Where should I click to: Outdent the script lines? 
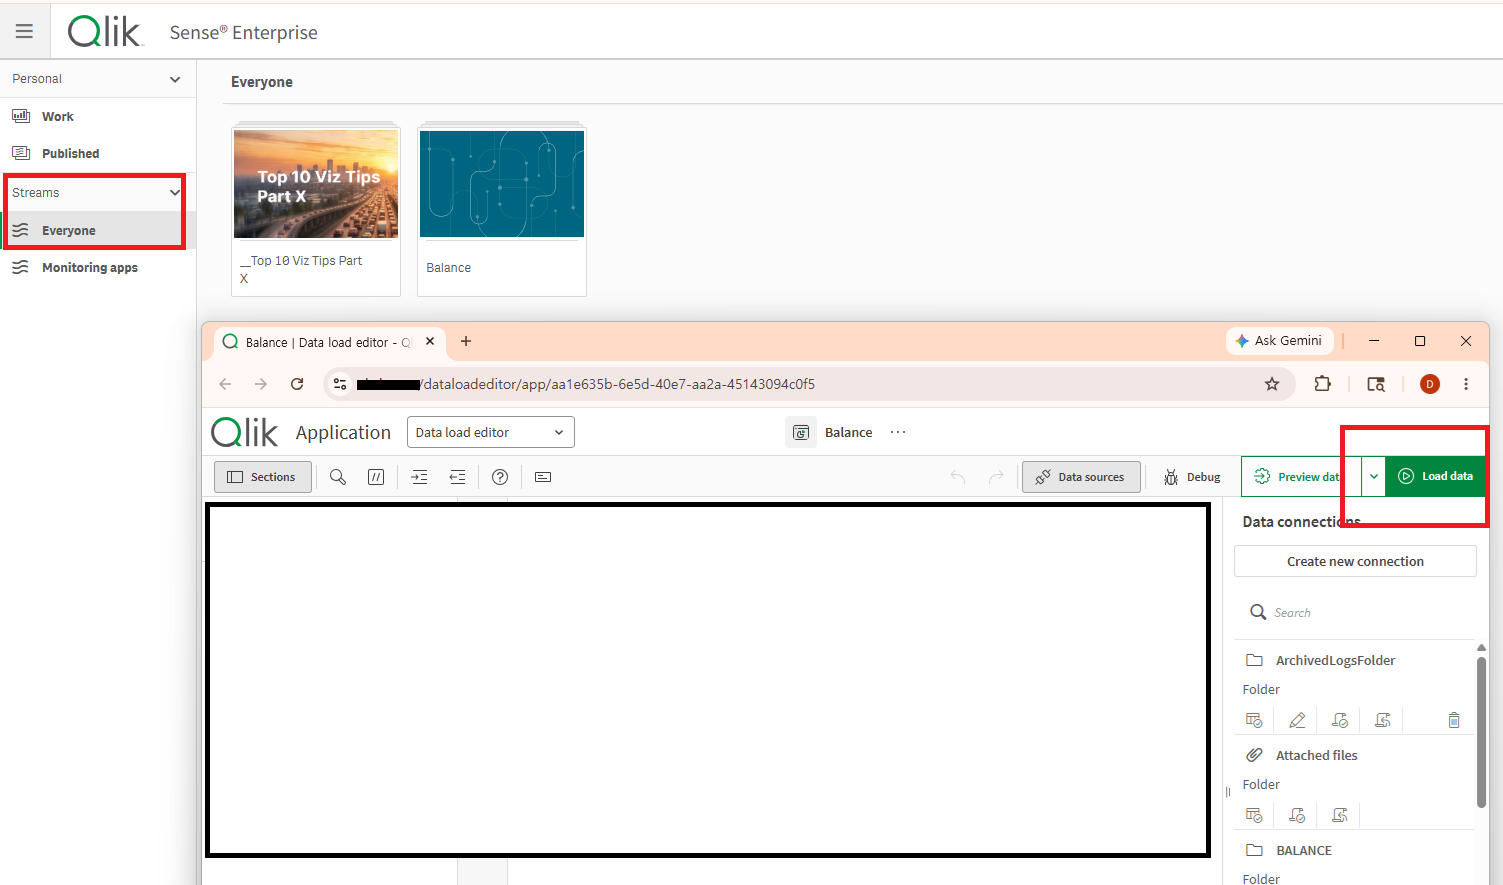(457, 477)
